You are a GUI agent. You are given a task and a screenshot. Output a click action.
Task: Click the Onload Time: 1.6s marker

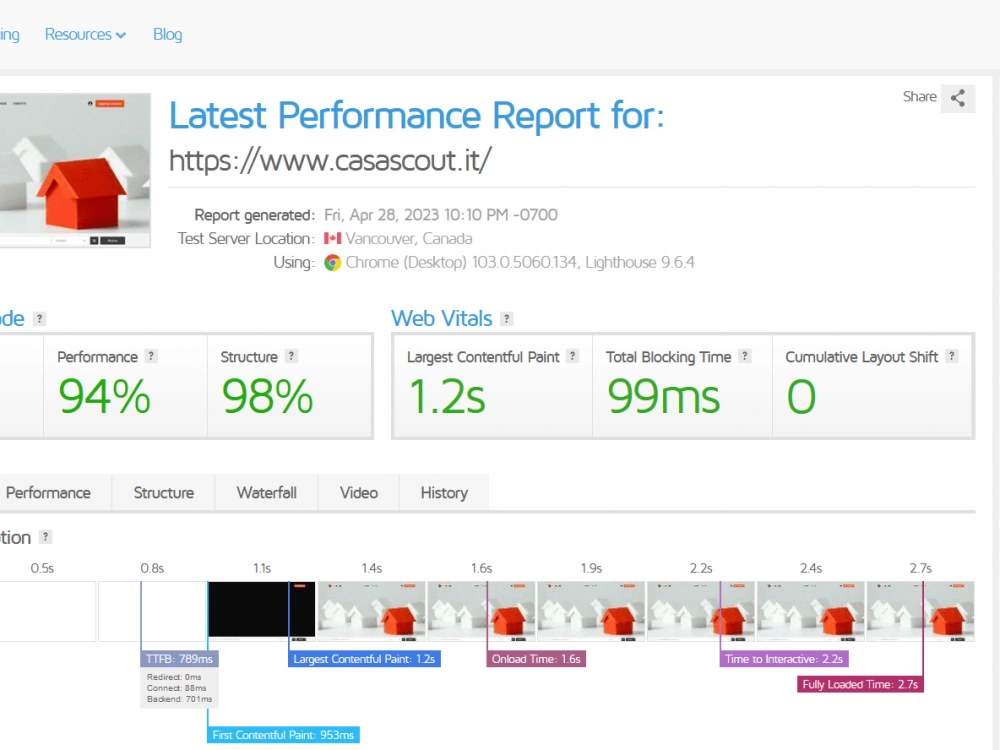click(x=536, y=659)
